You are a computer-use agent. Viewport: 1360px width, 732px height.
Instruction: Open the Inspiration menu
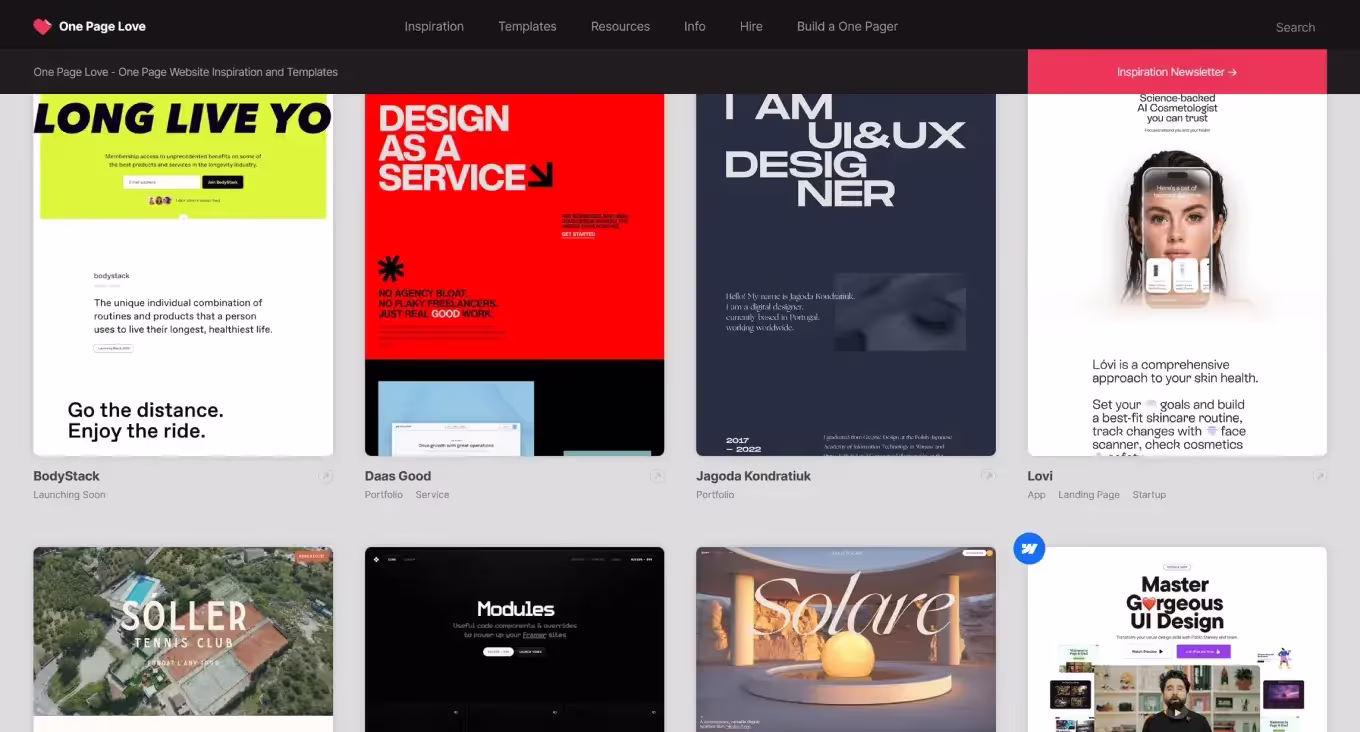pos(434,27)
